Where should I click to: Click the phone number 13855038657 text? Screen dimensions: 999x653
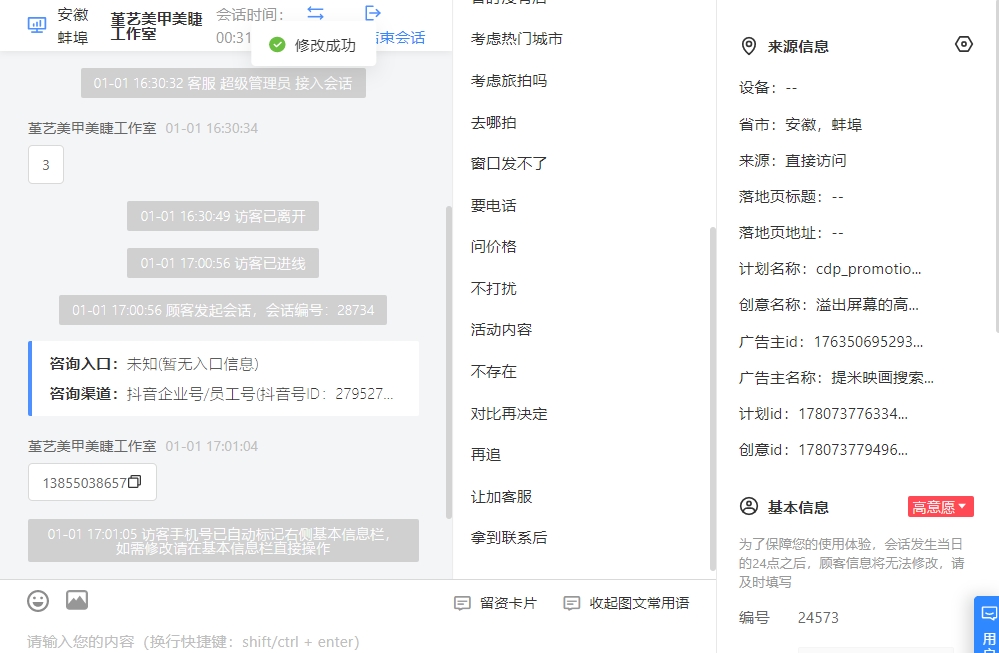[x=85, y=483]
